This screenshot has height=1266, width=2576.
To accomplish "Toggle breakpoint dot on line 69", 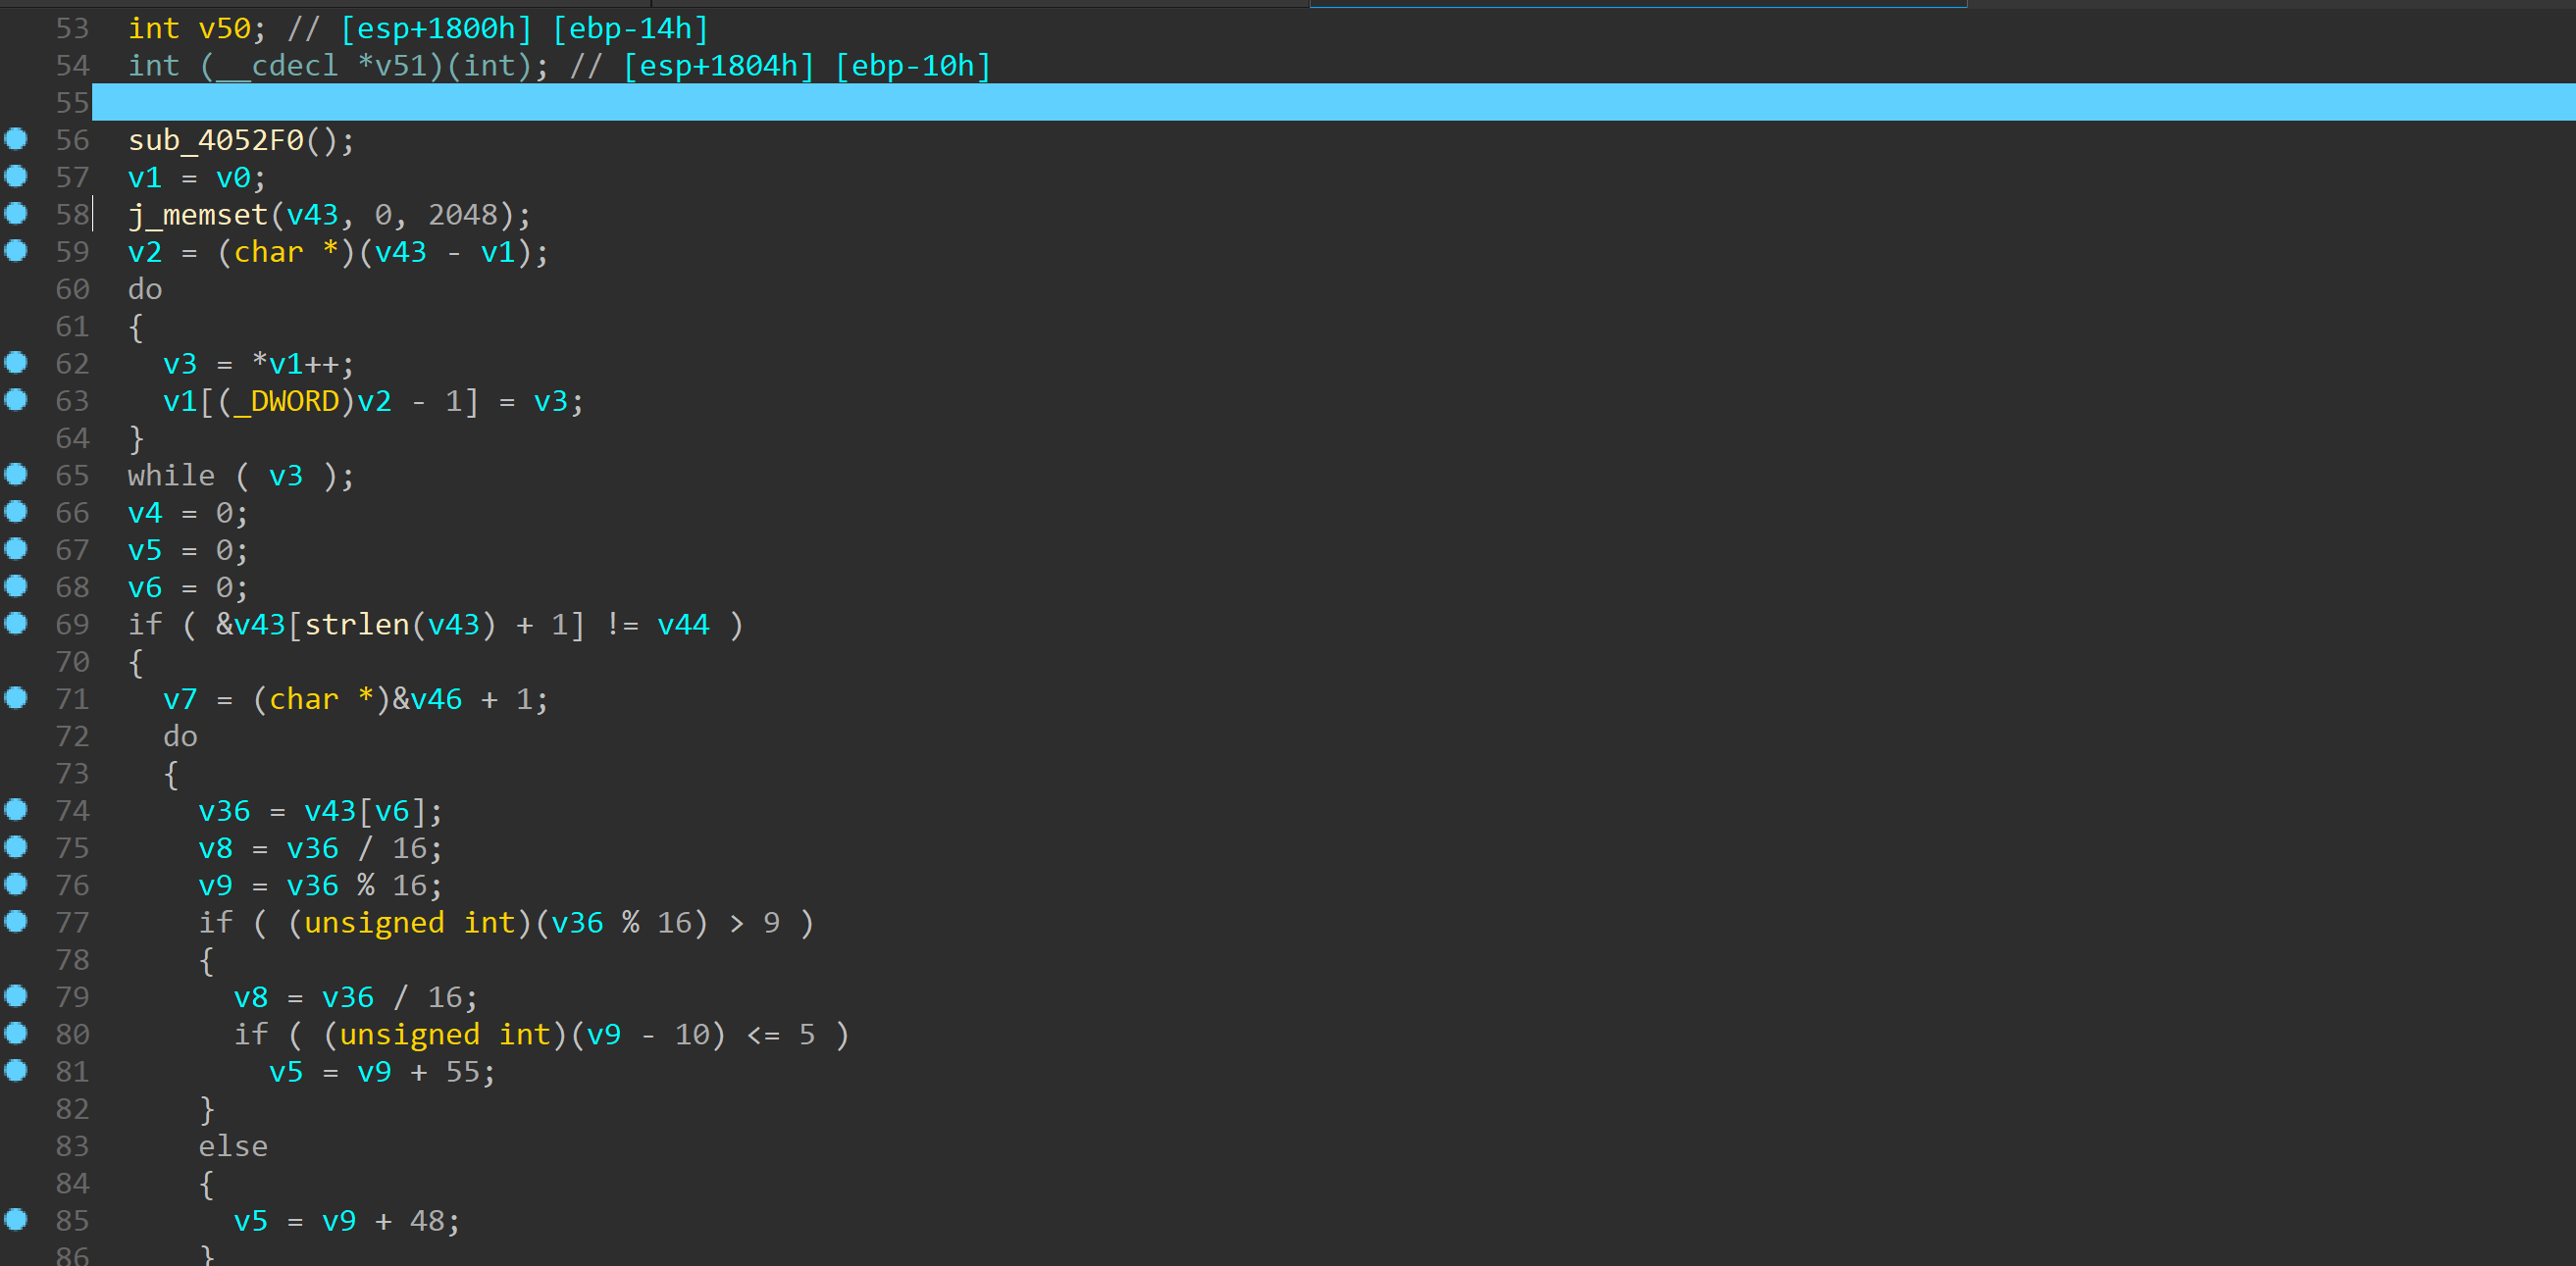I will pos(16,623).
